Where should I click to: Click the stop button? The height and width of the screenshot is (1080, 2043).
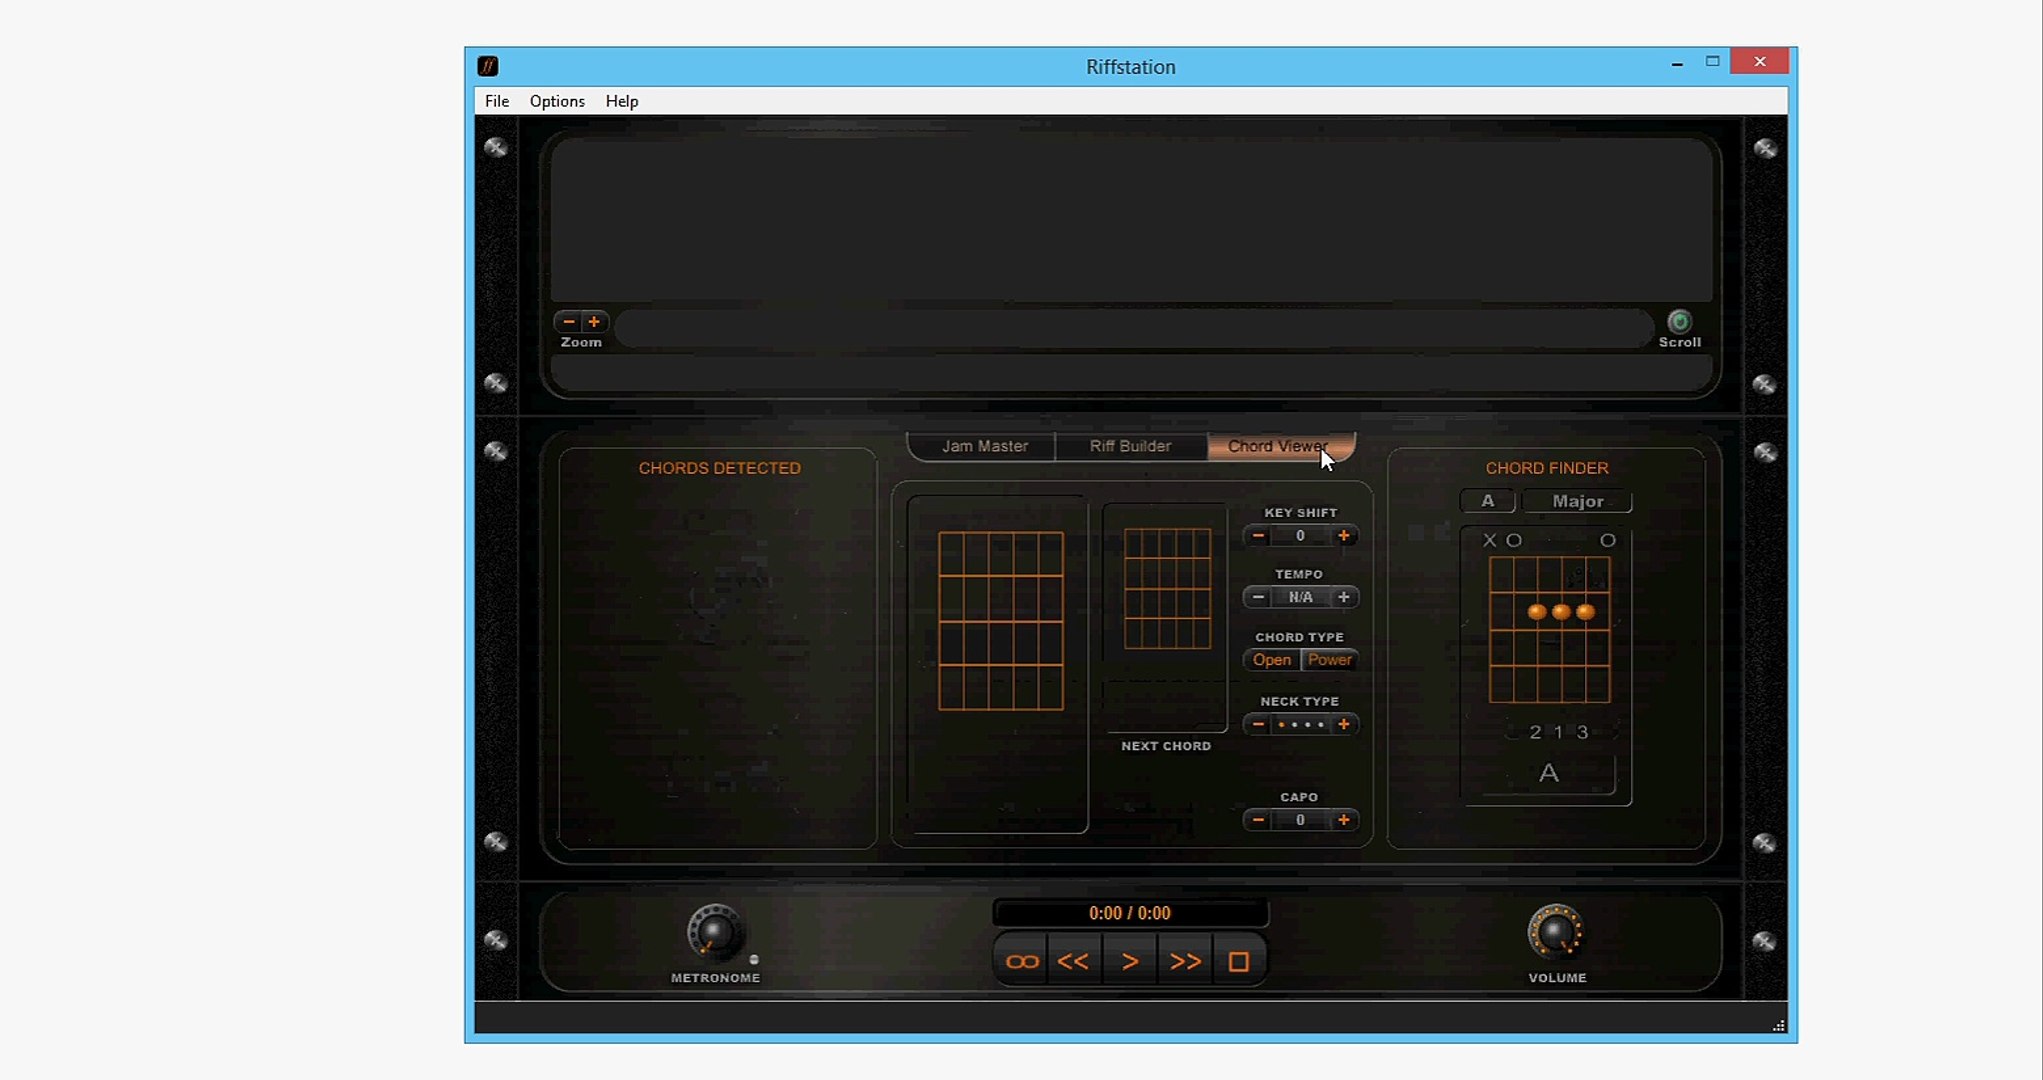pyautogui.click(x=1239, y=961)
